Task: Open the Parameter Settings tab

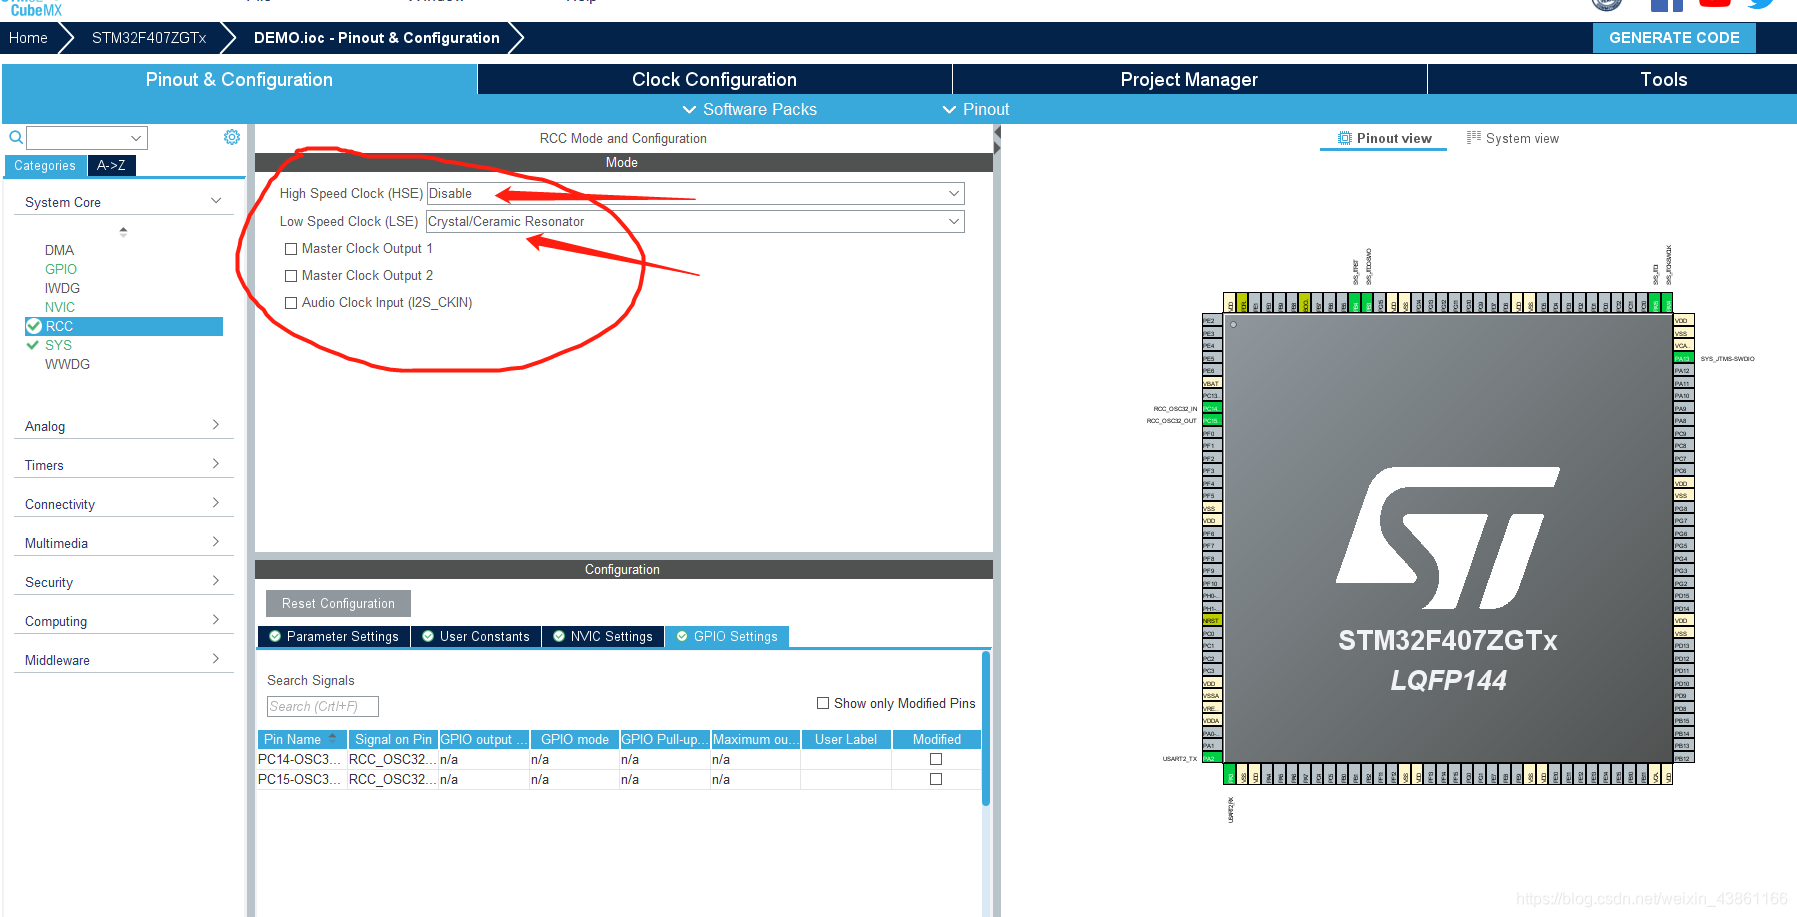Action: 334,636
